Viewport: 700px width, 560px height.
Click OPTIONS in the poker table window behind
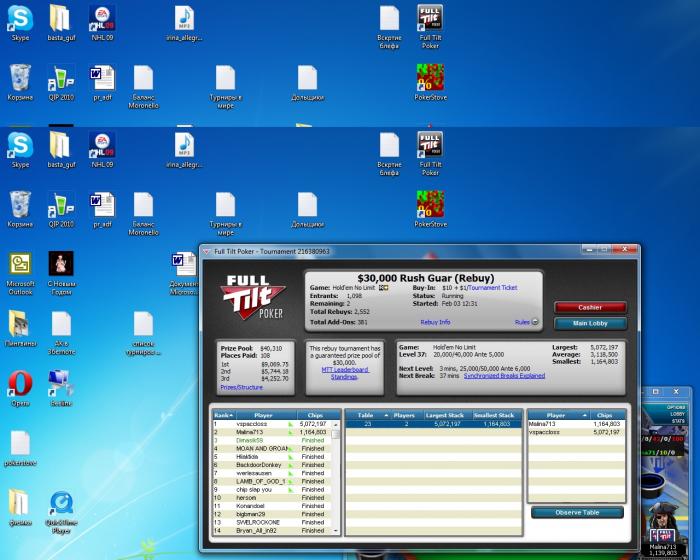pos(676,408)
